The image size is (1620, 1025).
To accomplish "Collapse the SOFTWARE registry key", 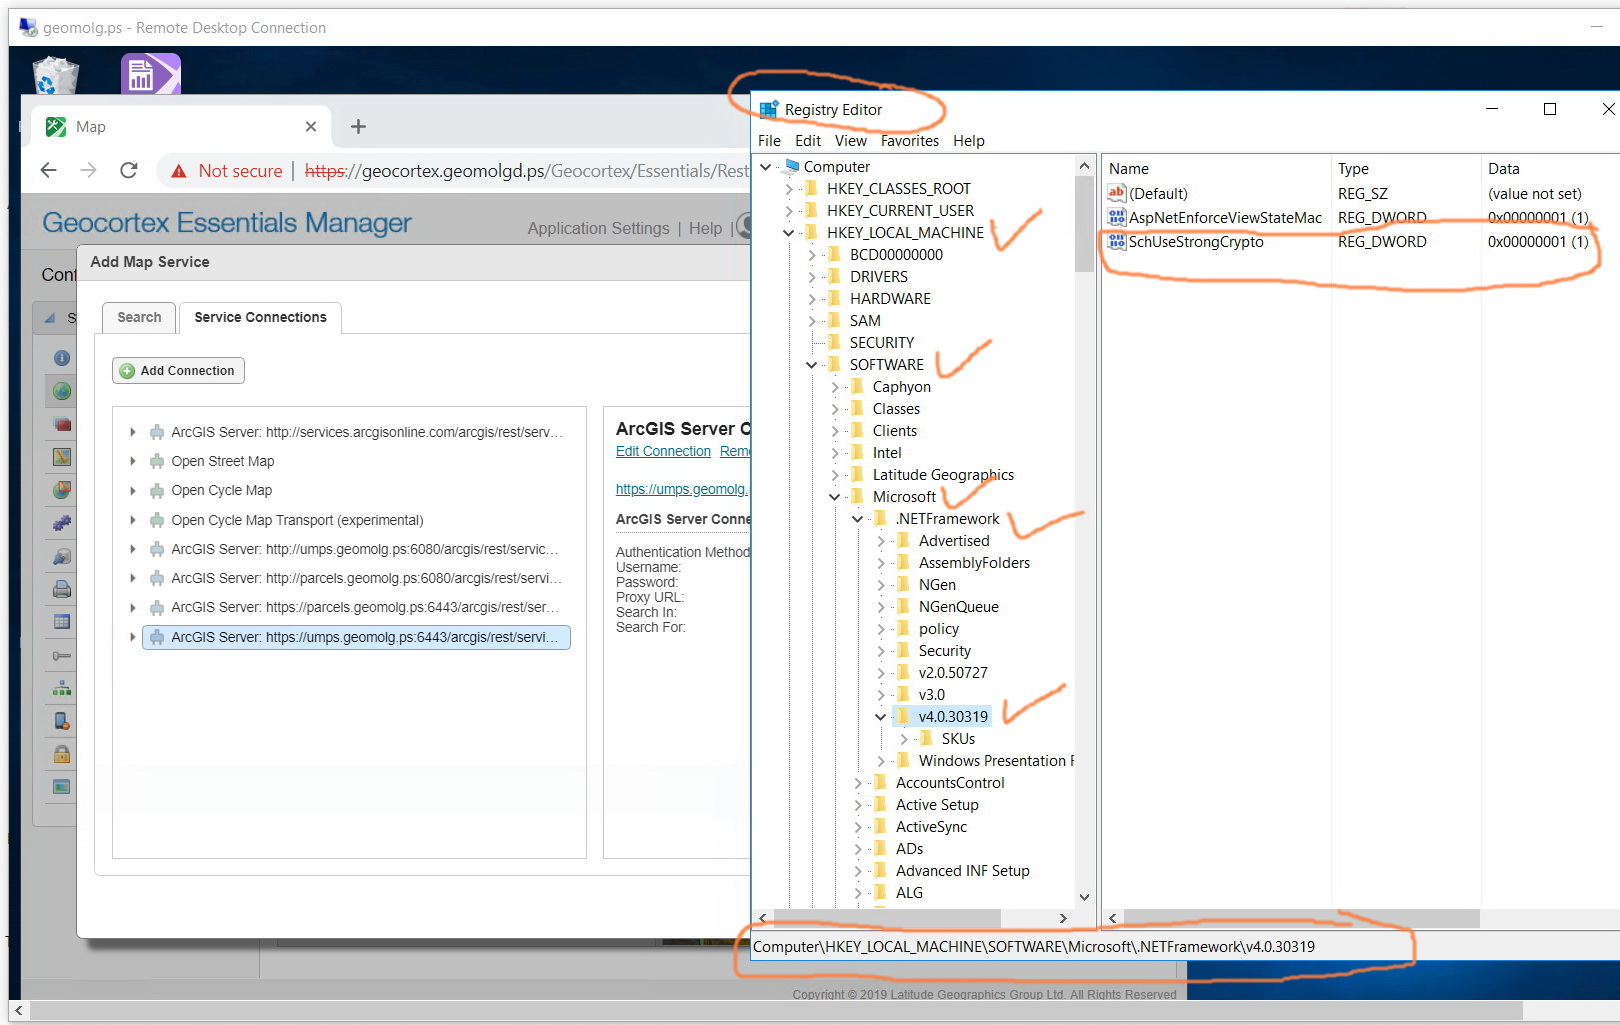I will [812, 365].
